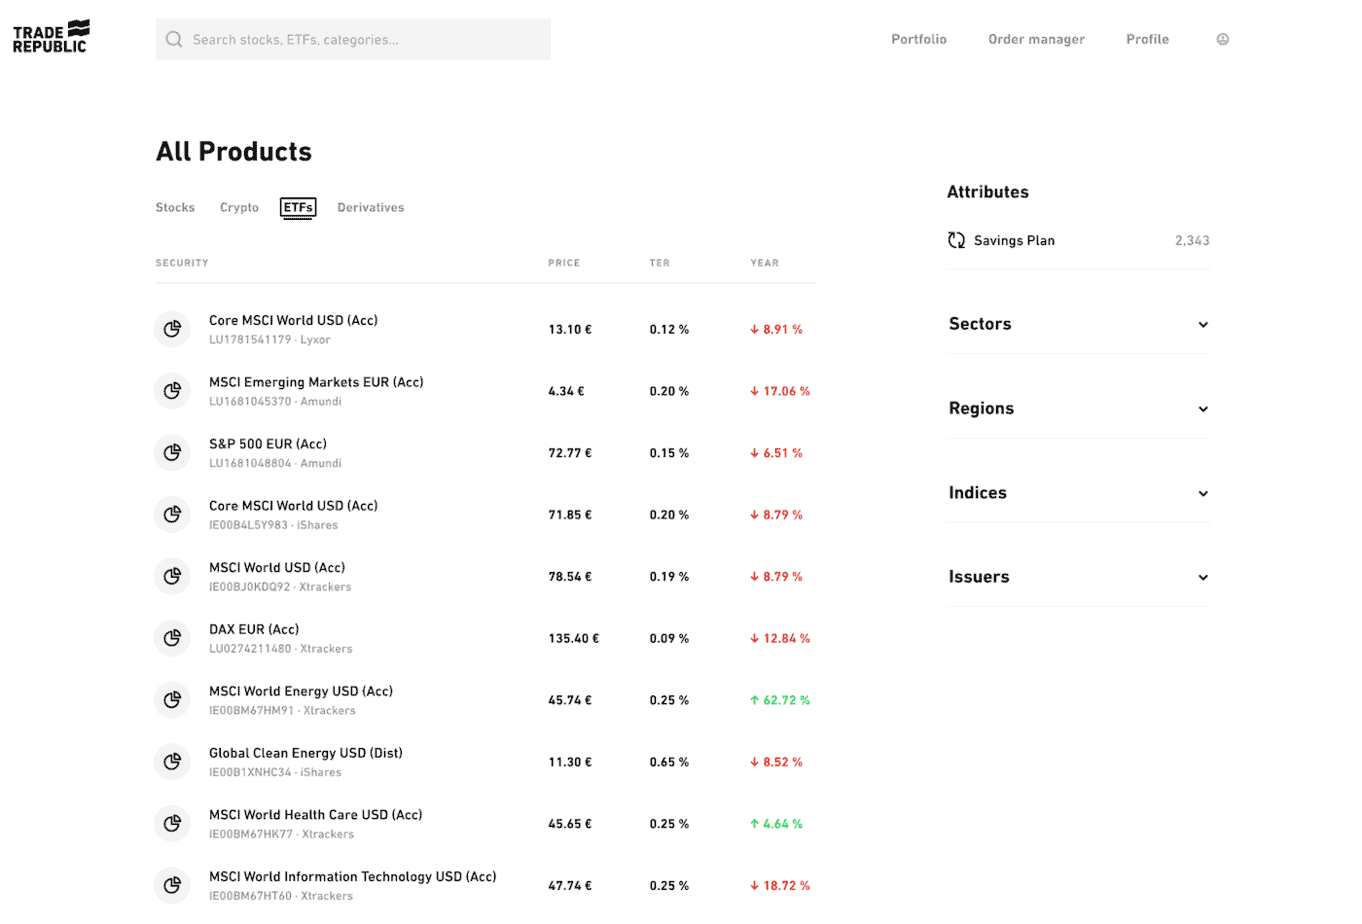Click pie icon for MSCI World Information Technology
1362x924 pixels.
pos(172,886)
